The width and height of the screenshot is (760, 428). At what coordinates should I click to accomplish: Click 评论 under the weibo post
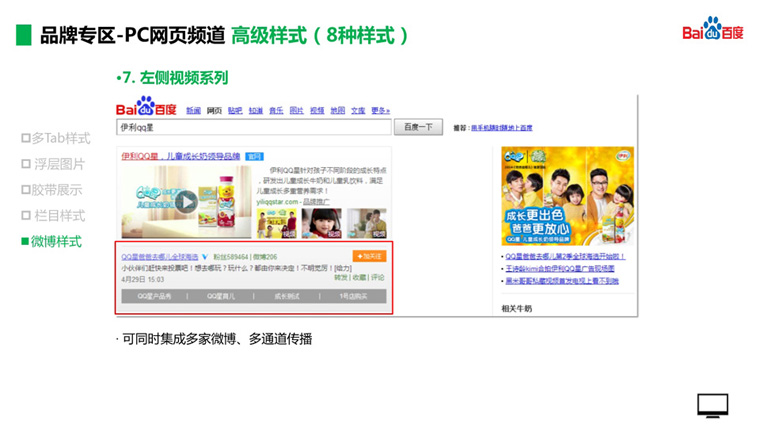point(378,278)
